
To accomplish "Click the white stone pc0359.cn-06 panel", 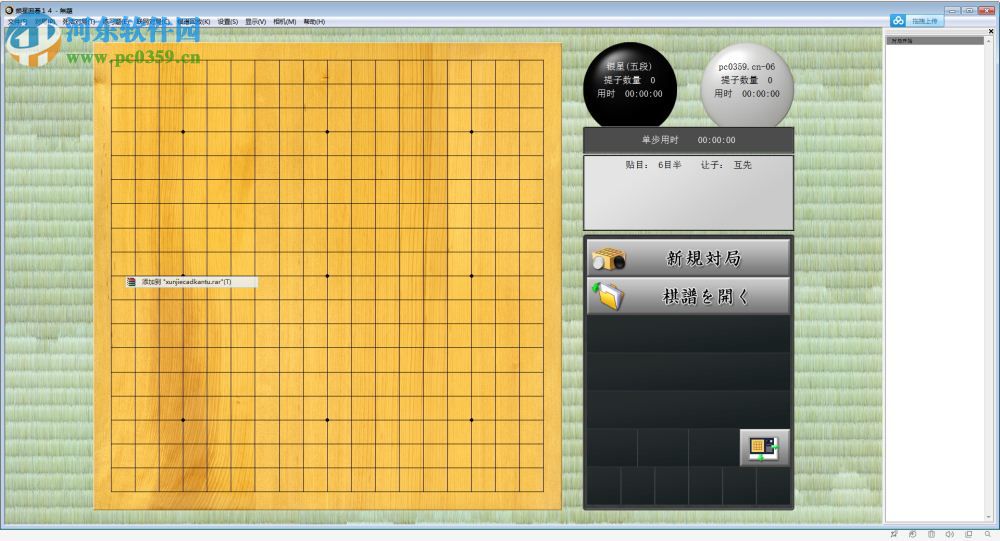I will point(747,84).
